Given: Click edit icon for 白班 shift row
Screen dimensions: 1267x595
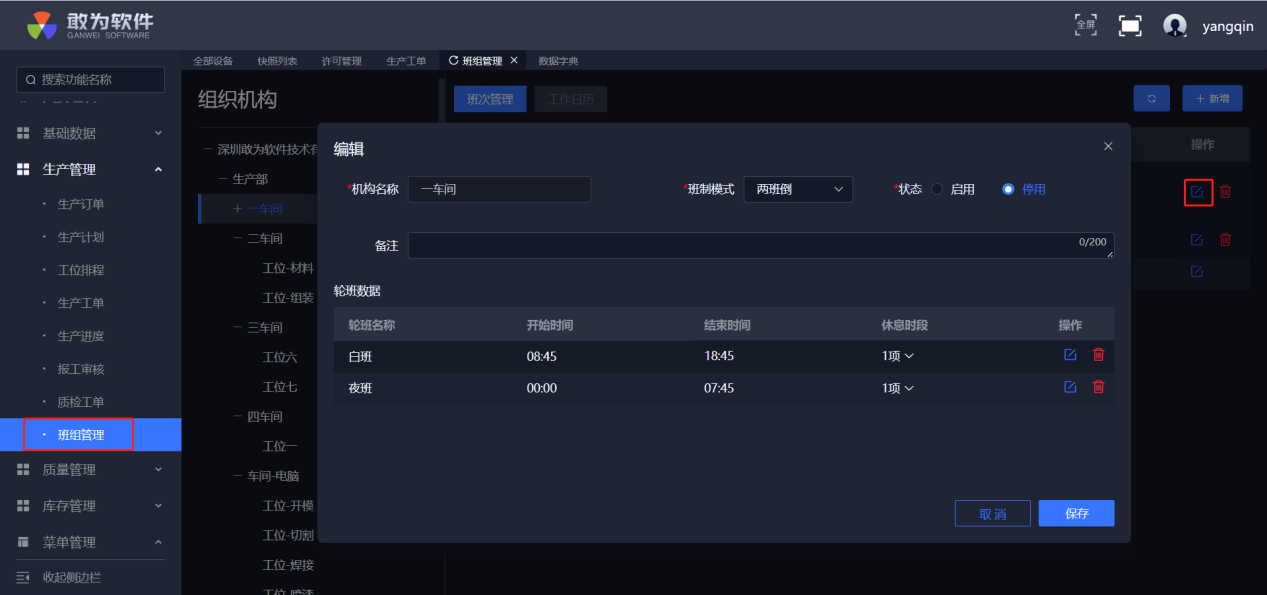Looking at the screenshot, I should click(1070, 355).
